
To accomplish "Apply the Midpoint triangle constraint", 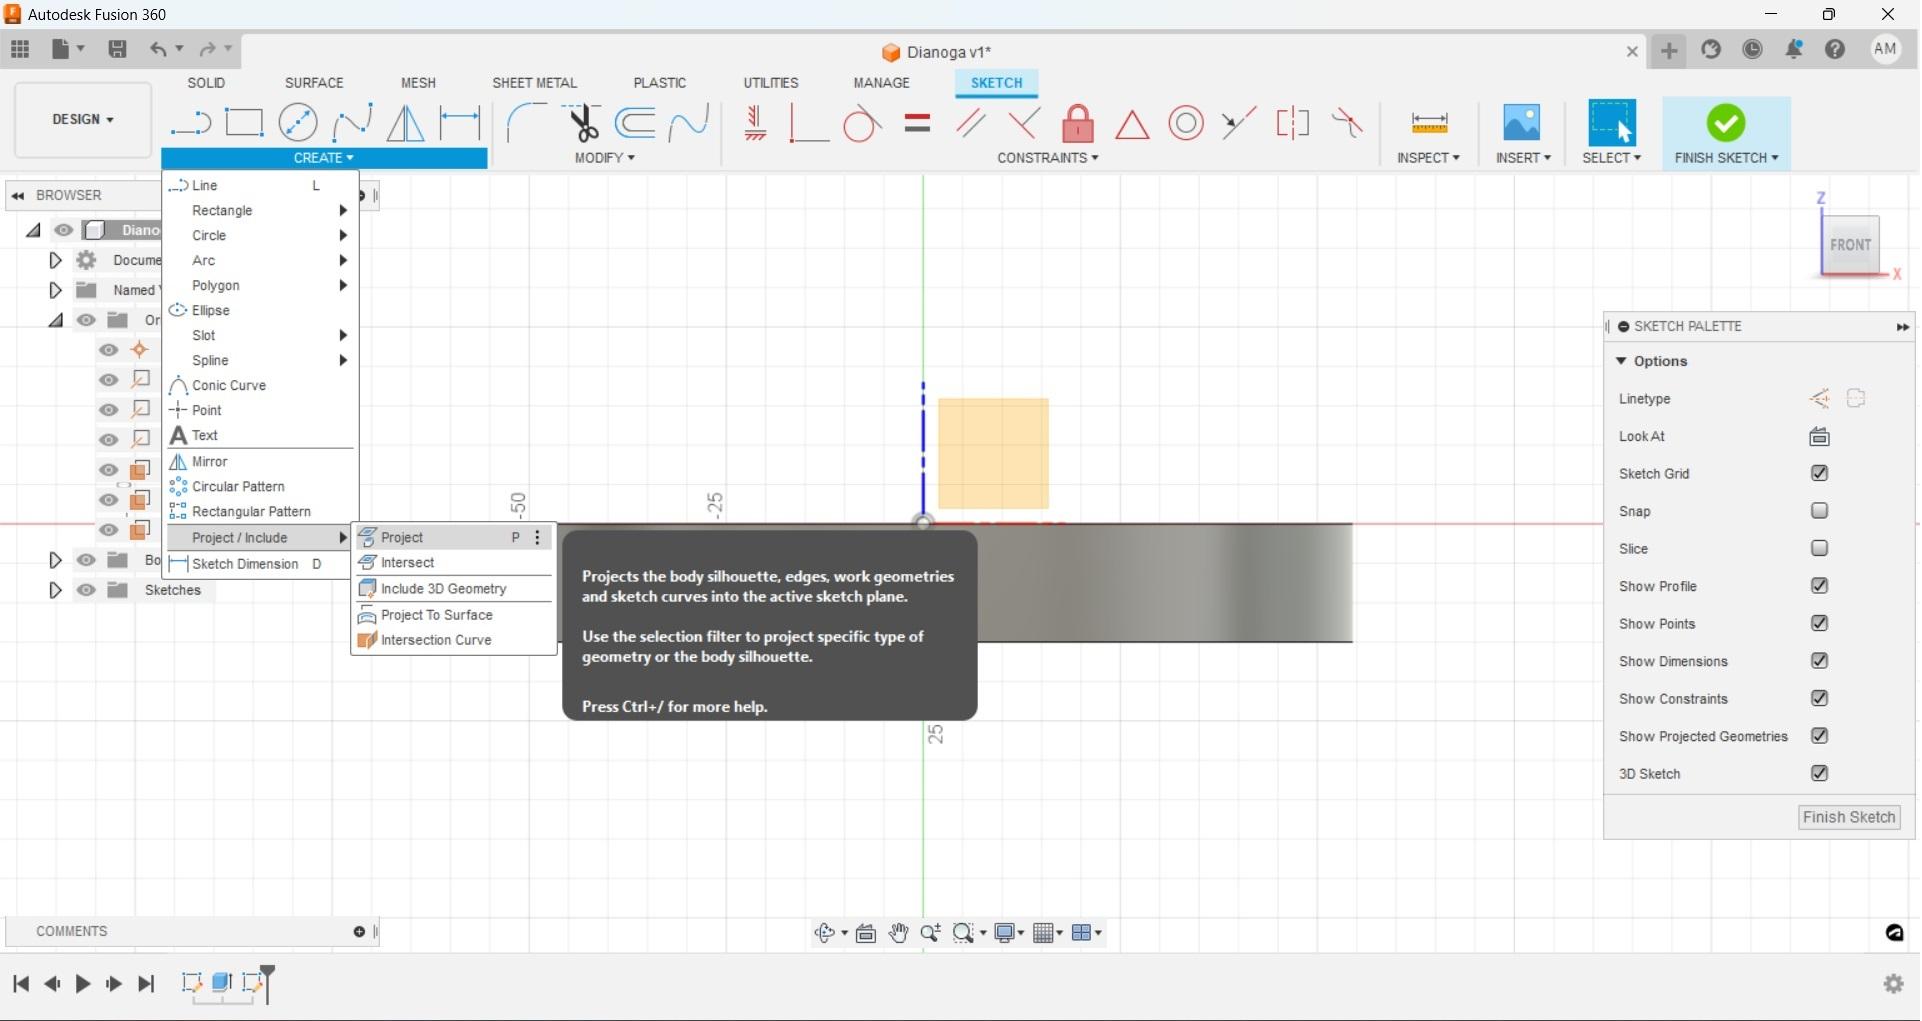I will tap(1132, 124).
